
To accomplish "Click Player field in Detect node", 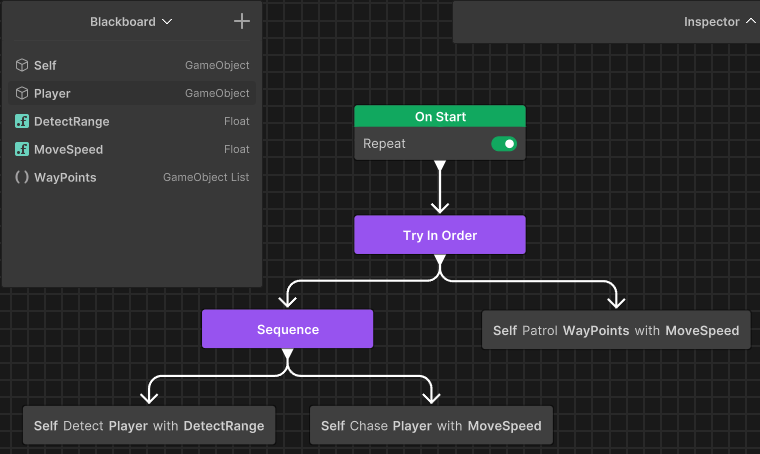I will click(128, 426).
